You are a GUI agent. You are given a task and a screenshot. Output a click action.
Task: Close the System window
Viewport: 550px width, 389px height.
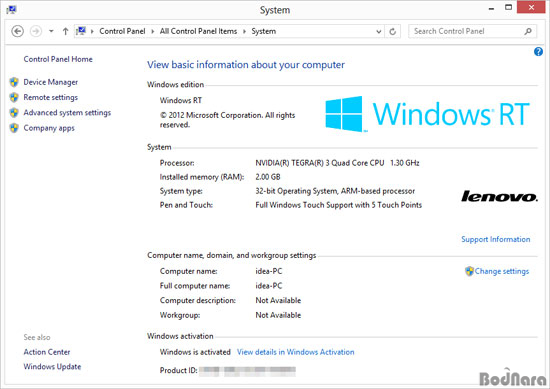click(x=531, y=7)
